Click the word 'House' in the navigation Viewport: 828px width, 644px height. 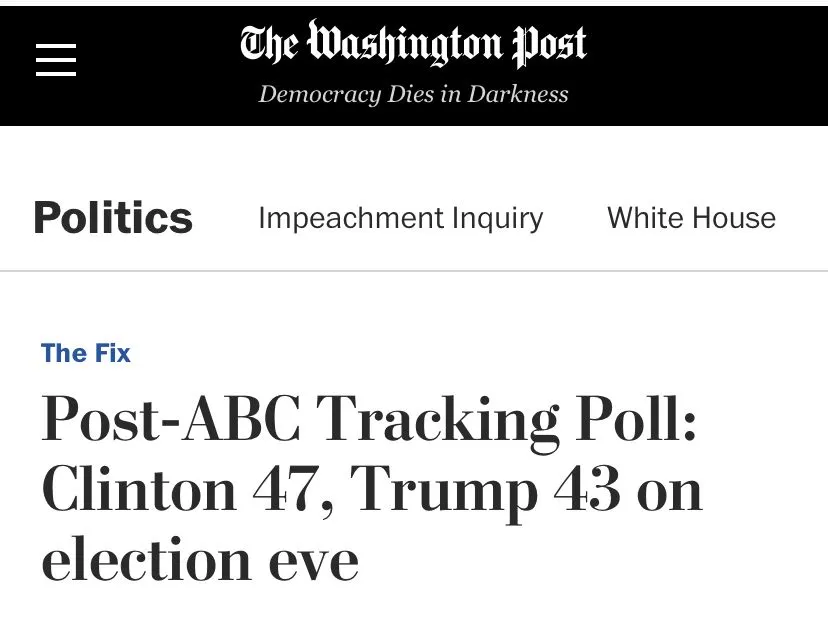(x=735, y=218)
